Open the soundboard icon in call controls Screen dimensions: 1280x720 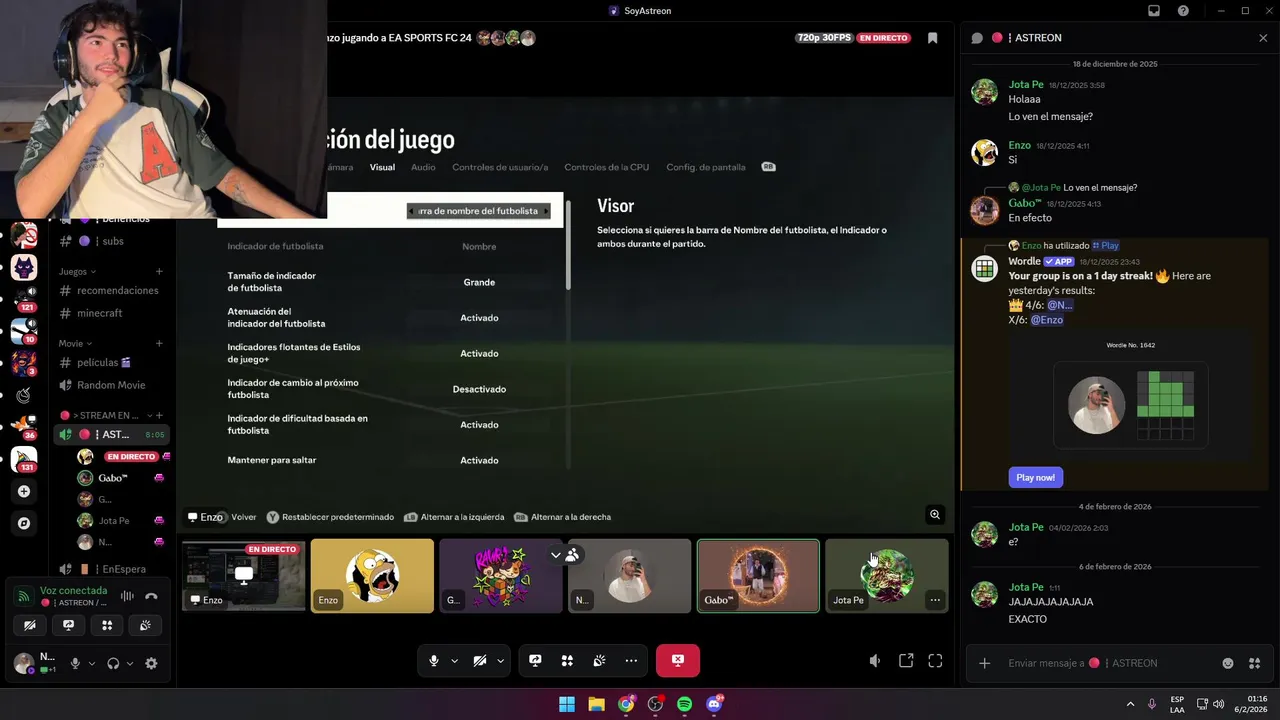point(599,661)
